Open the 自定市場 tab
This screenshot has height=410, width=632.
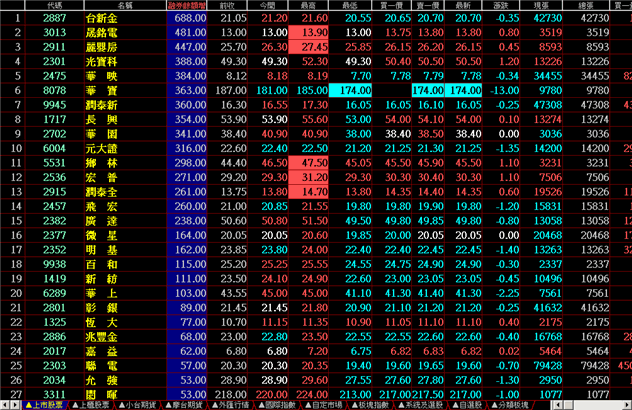[324, 405]
